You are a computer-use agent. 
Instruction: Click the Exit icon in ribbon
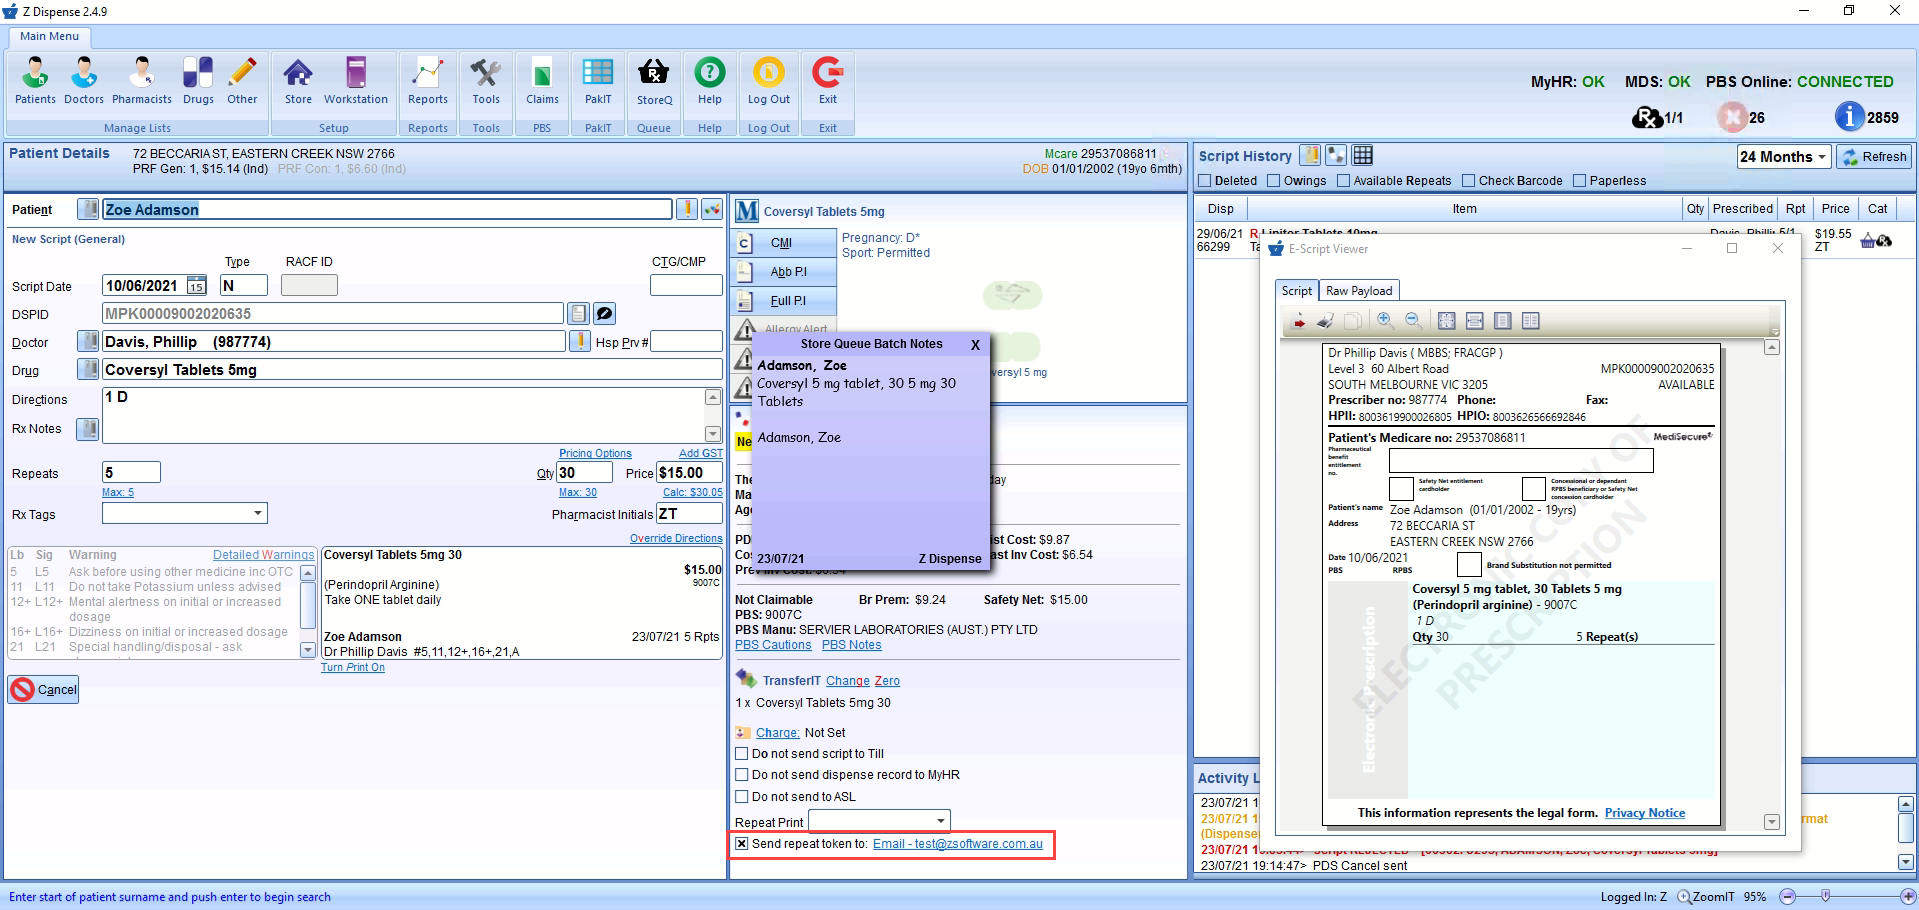click(828, 80)
